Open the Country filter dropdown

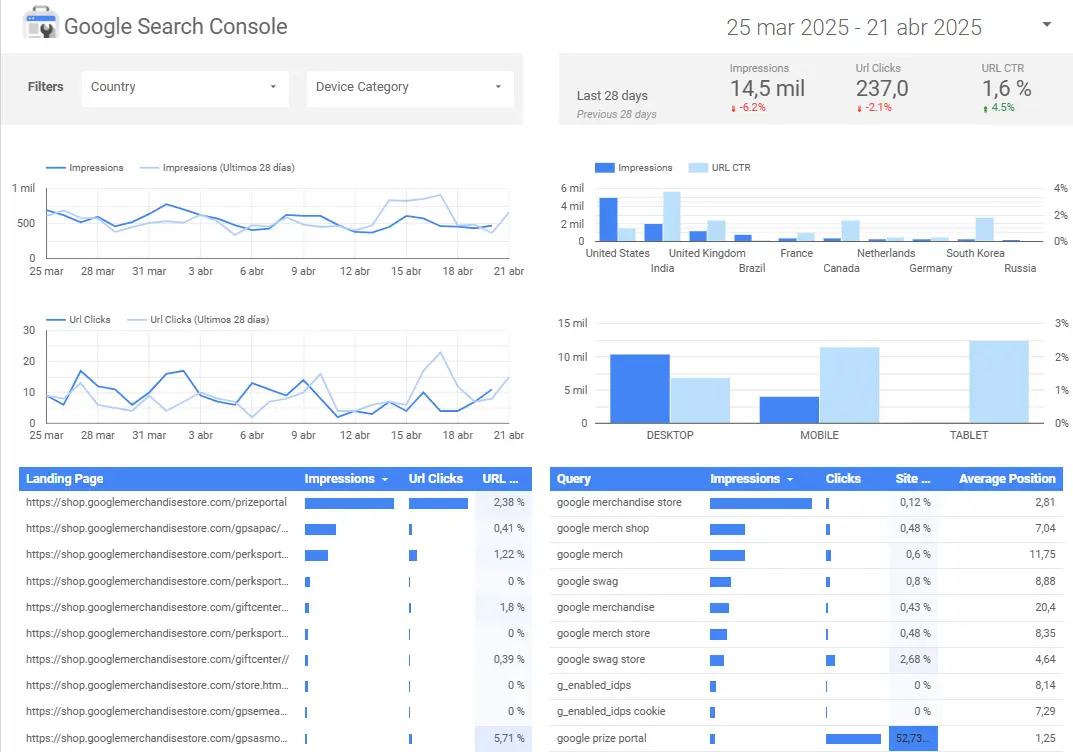185,88
